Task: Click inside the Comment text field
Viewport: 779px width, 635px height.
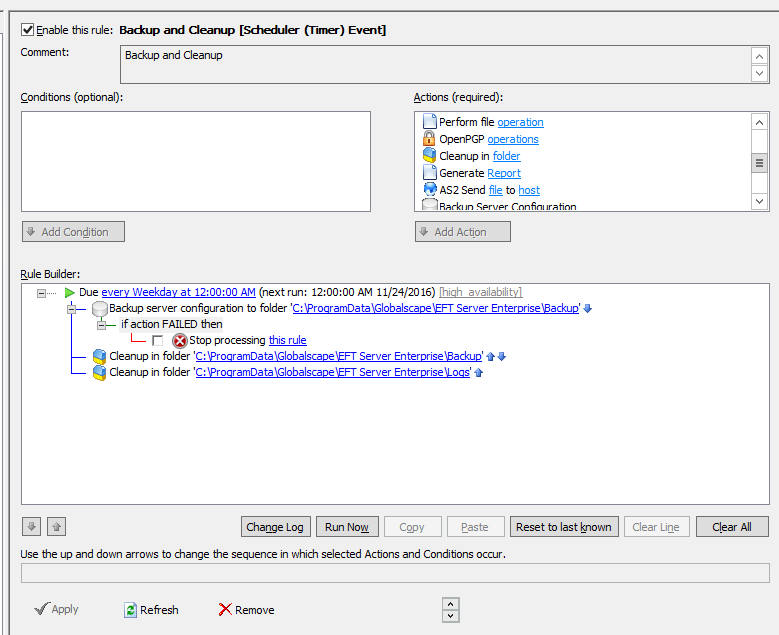Action: [435, 65]
